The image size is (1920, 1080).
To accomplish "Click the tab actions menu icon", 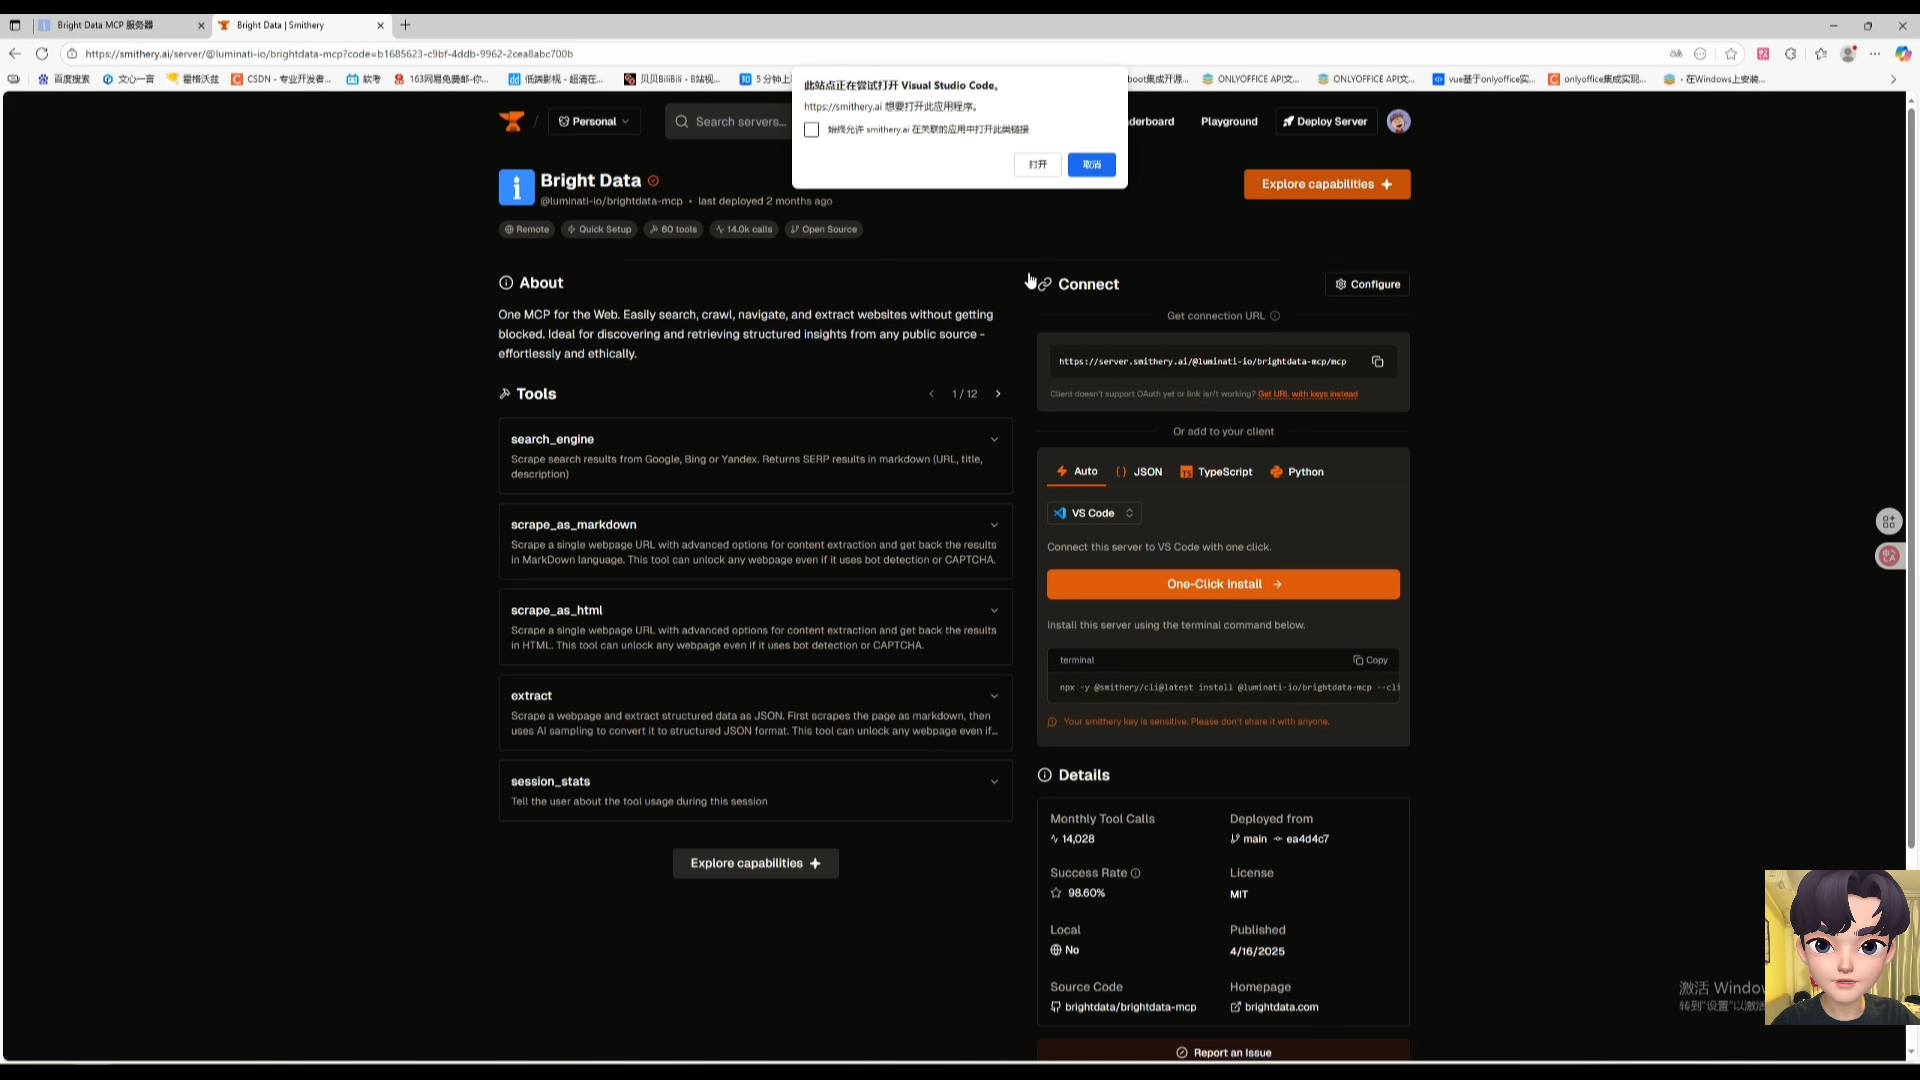I will (15, 25).
